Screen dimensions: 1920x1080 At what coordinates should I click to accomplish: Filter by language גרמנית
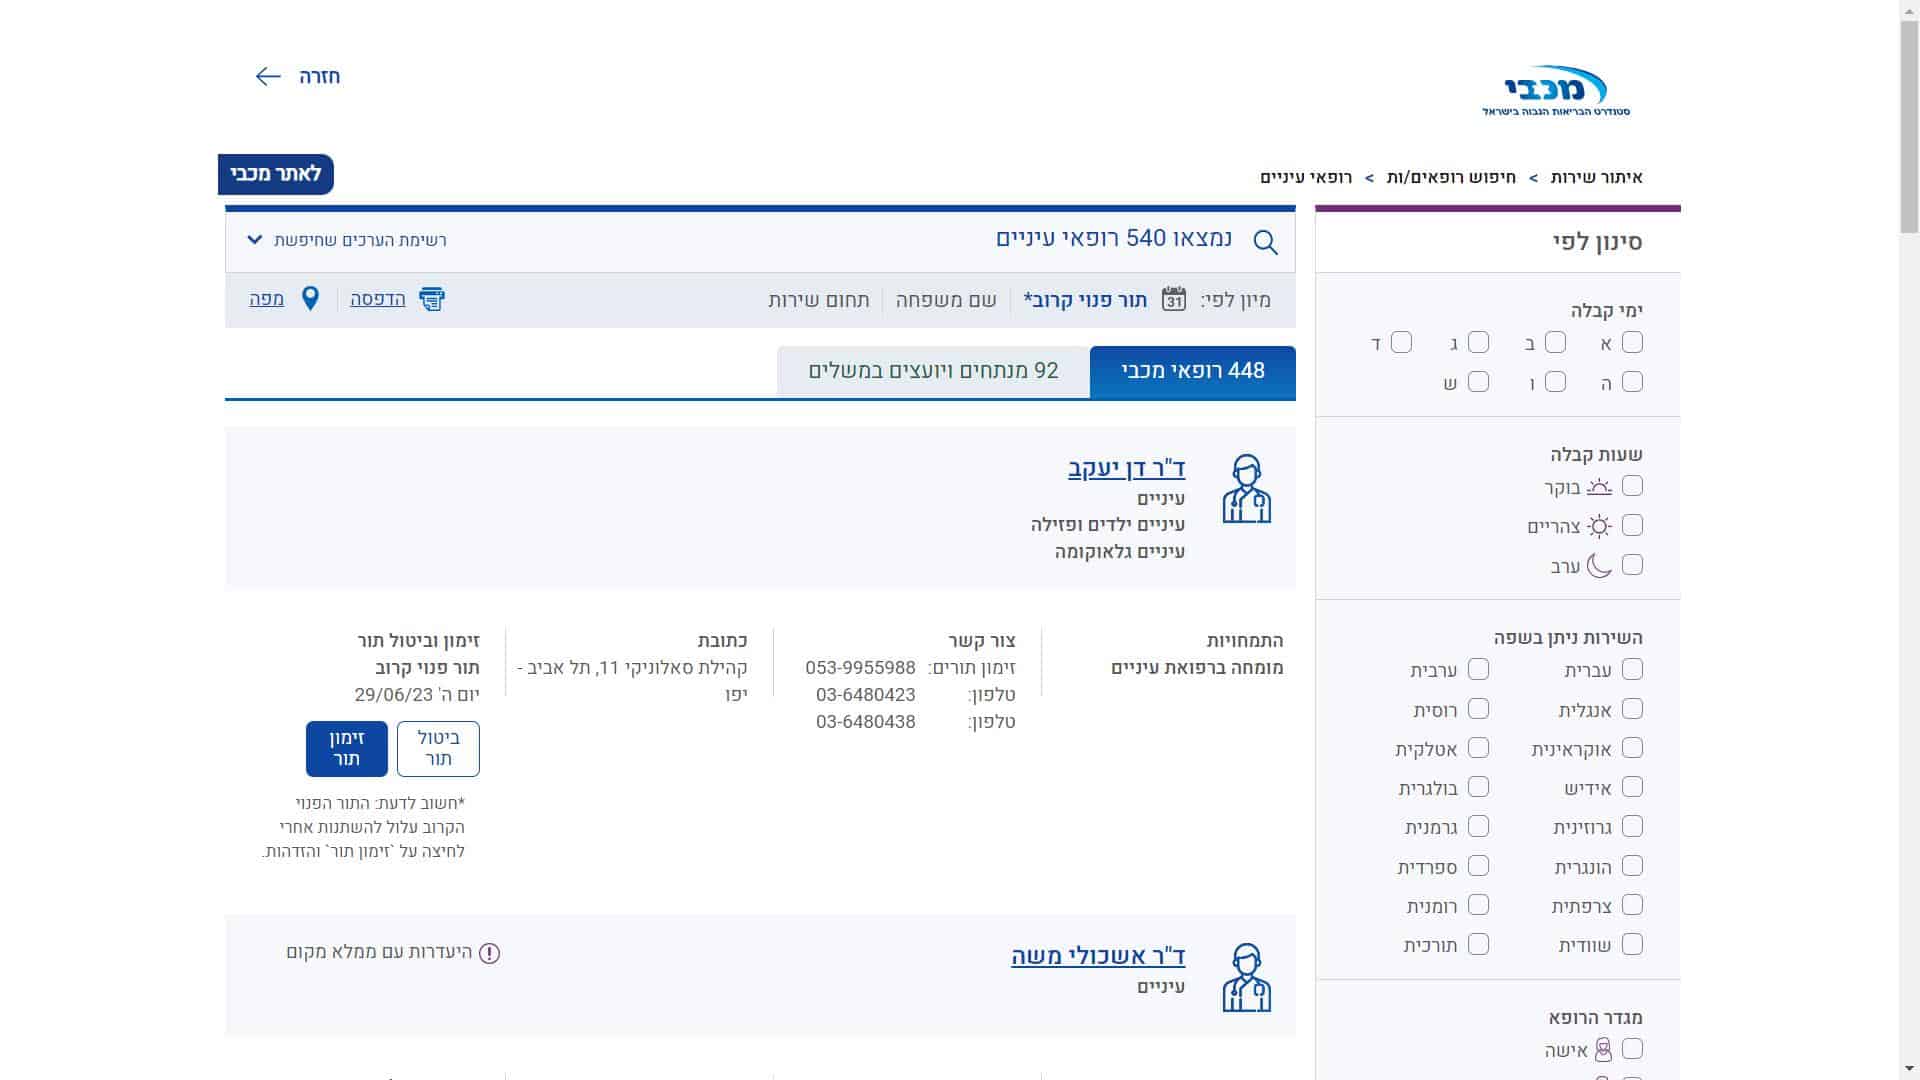pyautogui.click(x=1478, y=825)
